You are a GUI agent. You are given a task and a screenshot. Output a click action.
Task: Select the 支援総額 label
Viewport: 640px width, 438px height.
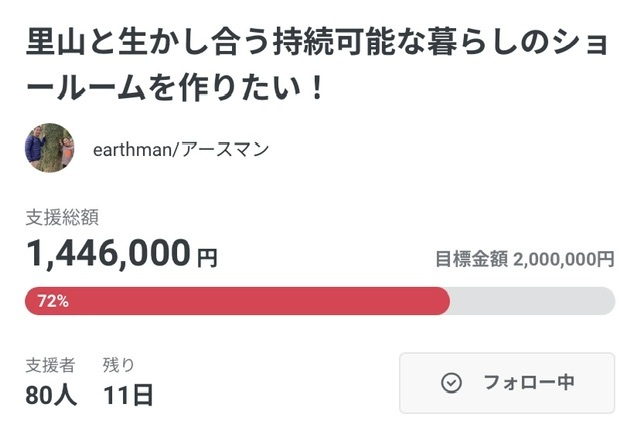pyautogui.click(x=62, y=217)
